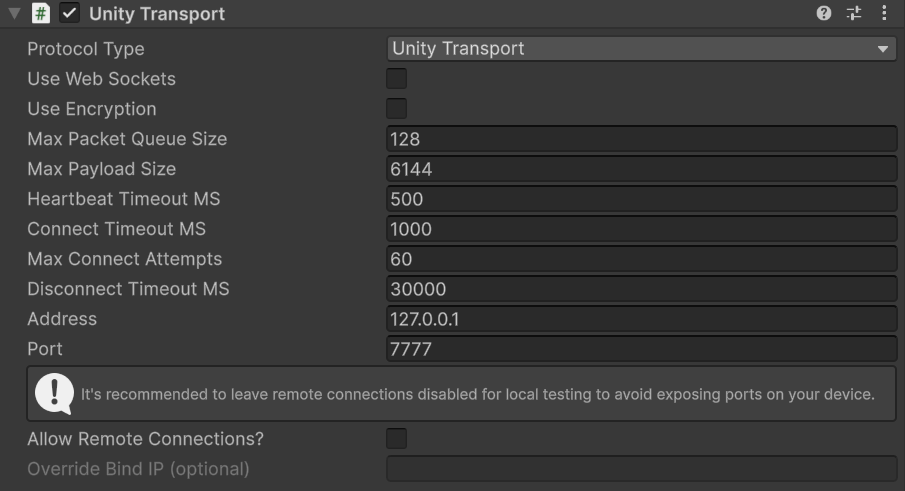The image size is (905, 491).
Task: Click the Connect Timeout MS field
Action: click(641, 229)
